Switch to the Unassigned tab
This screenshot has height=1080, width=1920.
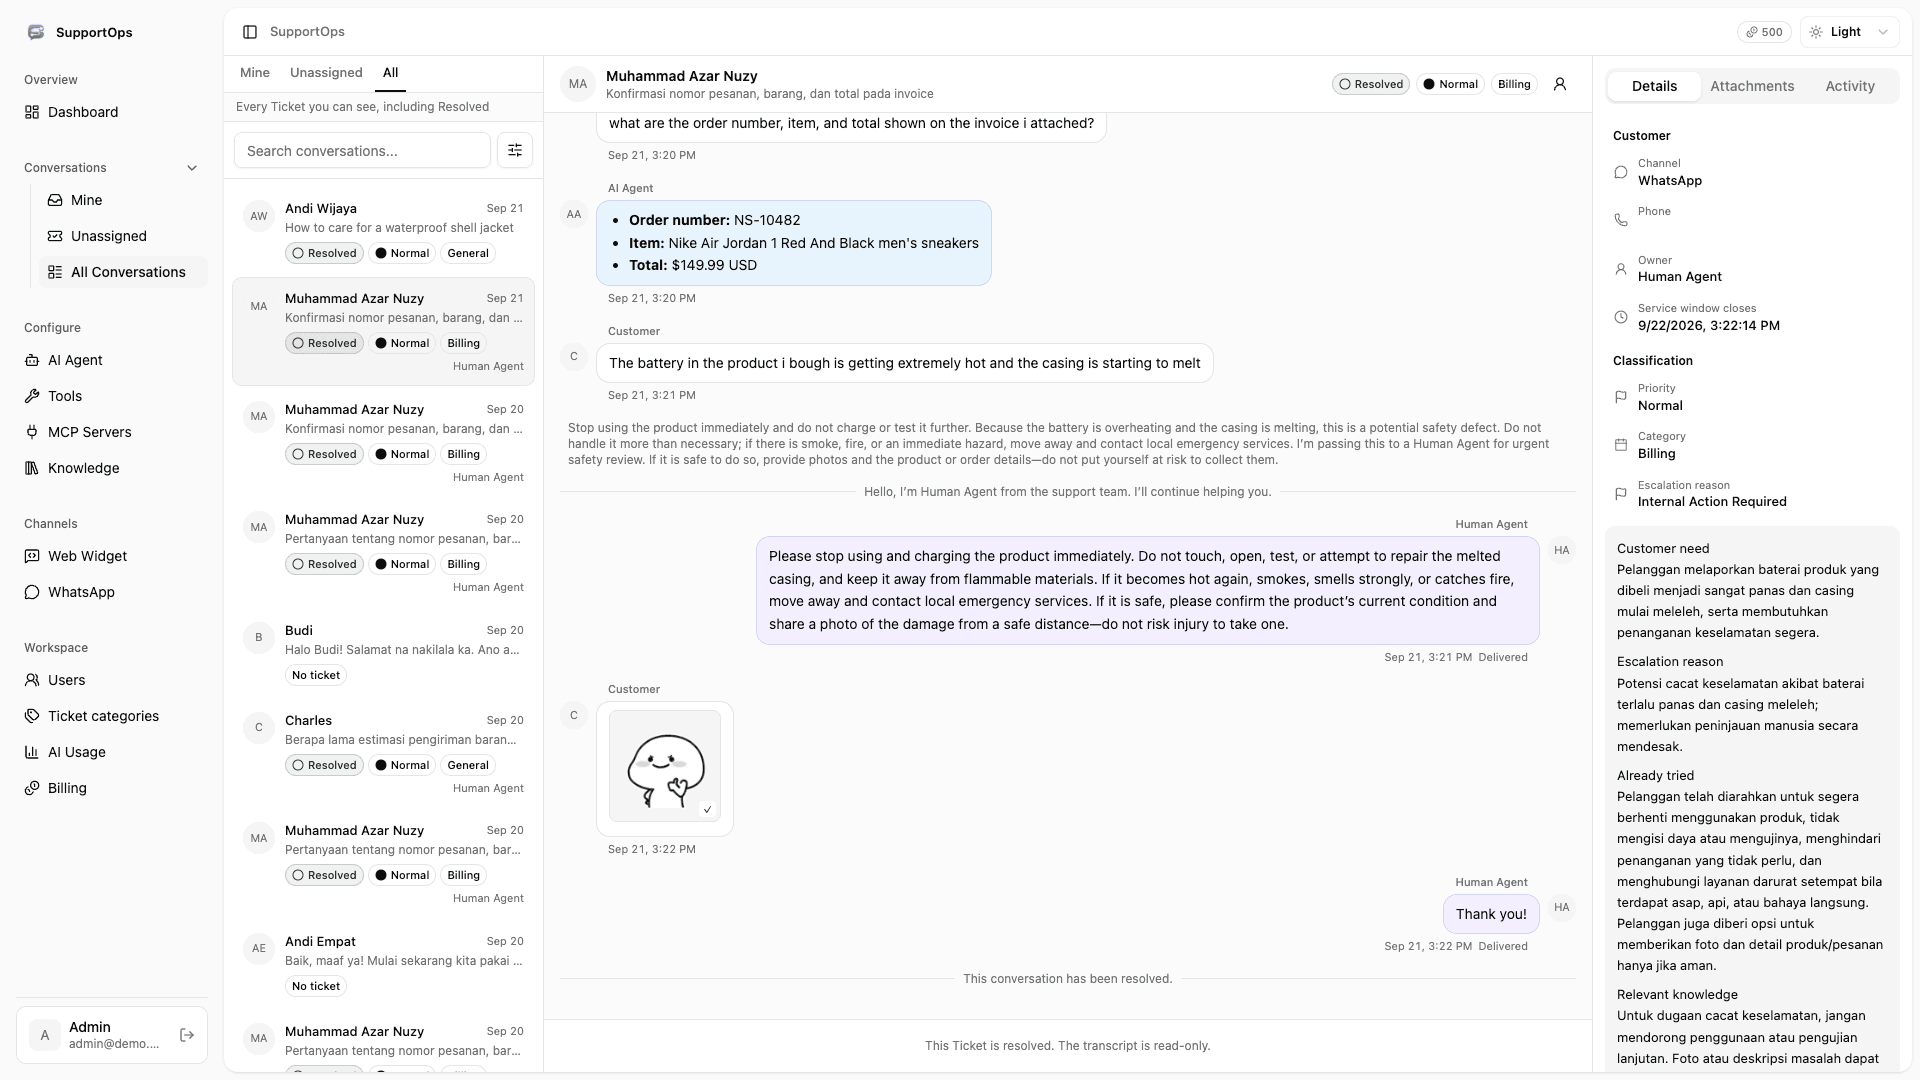coord(326,72)
